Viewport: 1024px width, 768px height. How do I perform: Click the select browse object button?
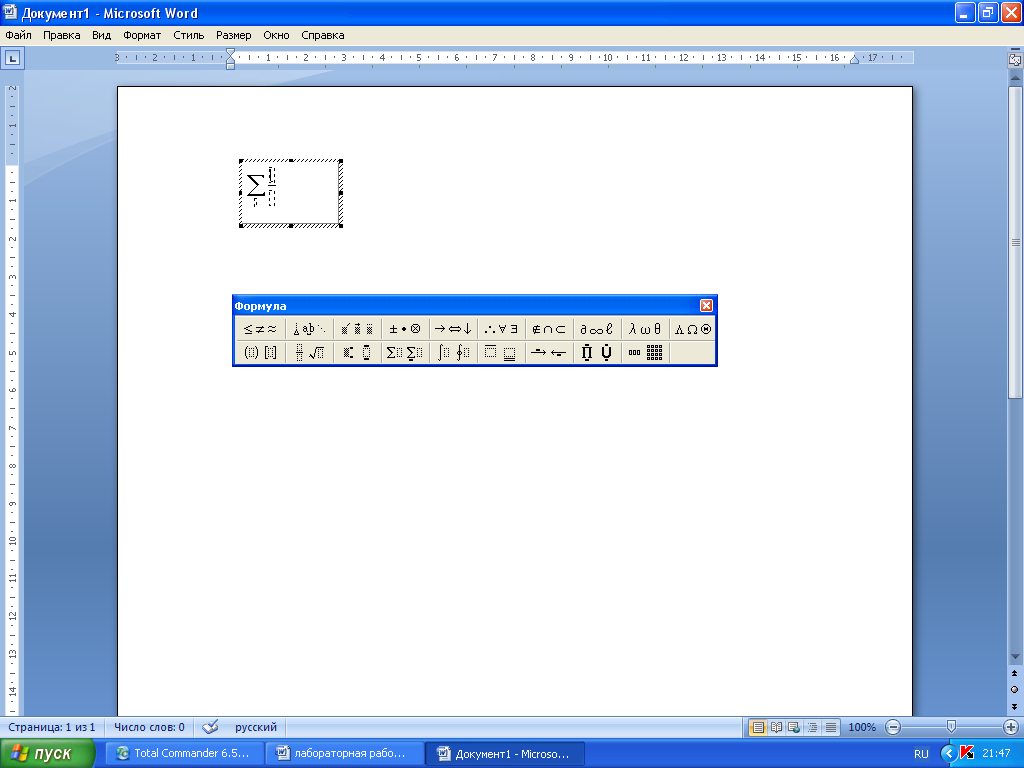1015,690
